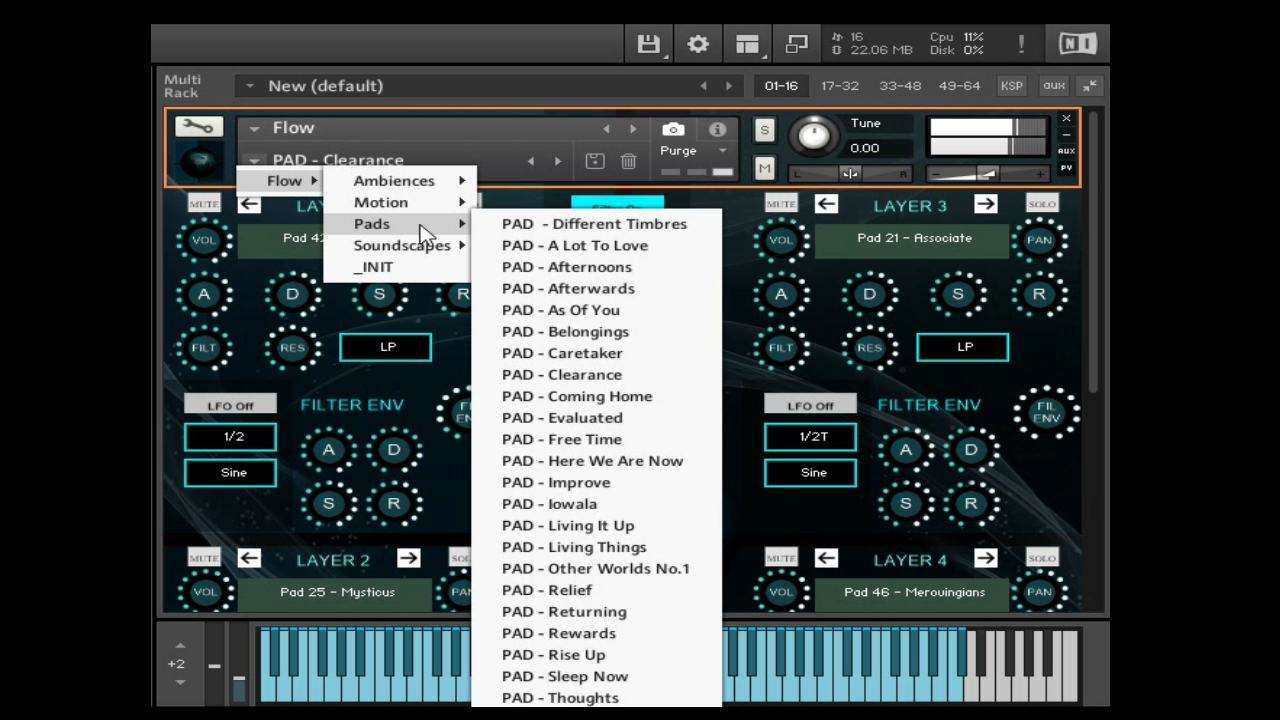Viewport: 1280px width, 720px height.
Task: Open the Flow instrument edit wrench icon
Action: (x=198, y=126)
